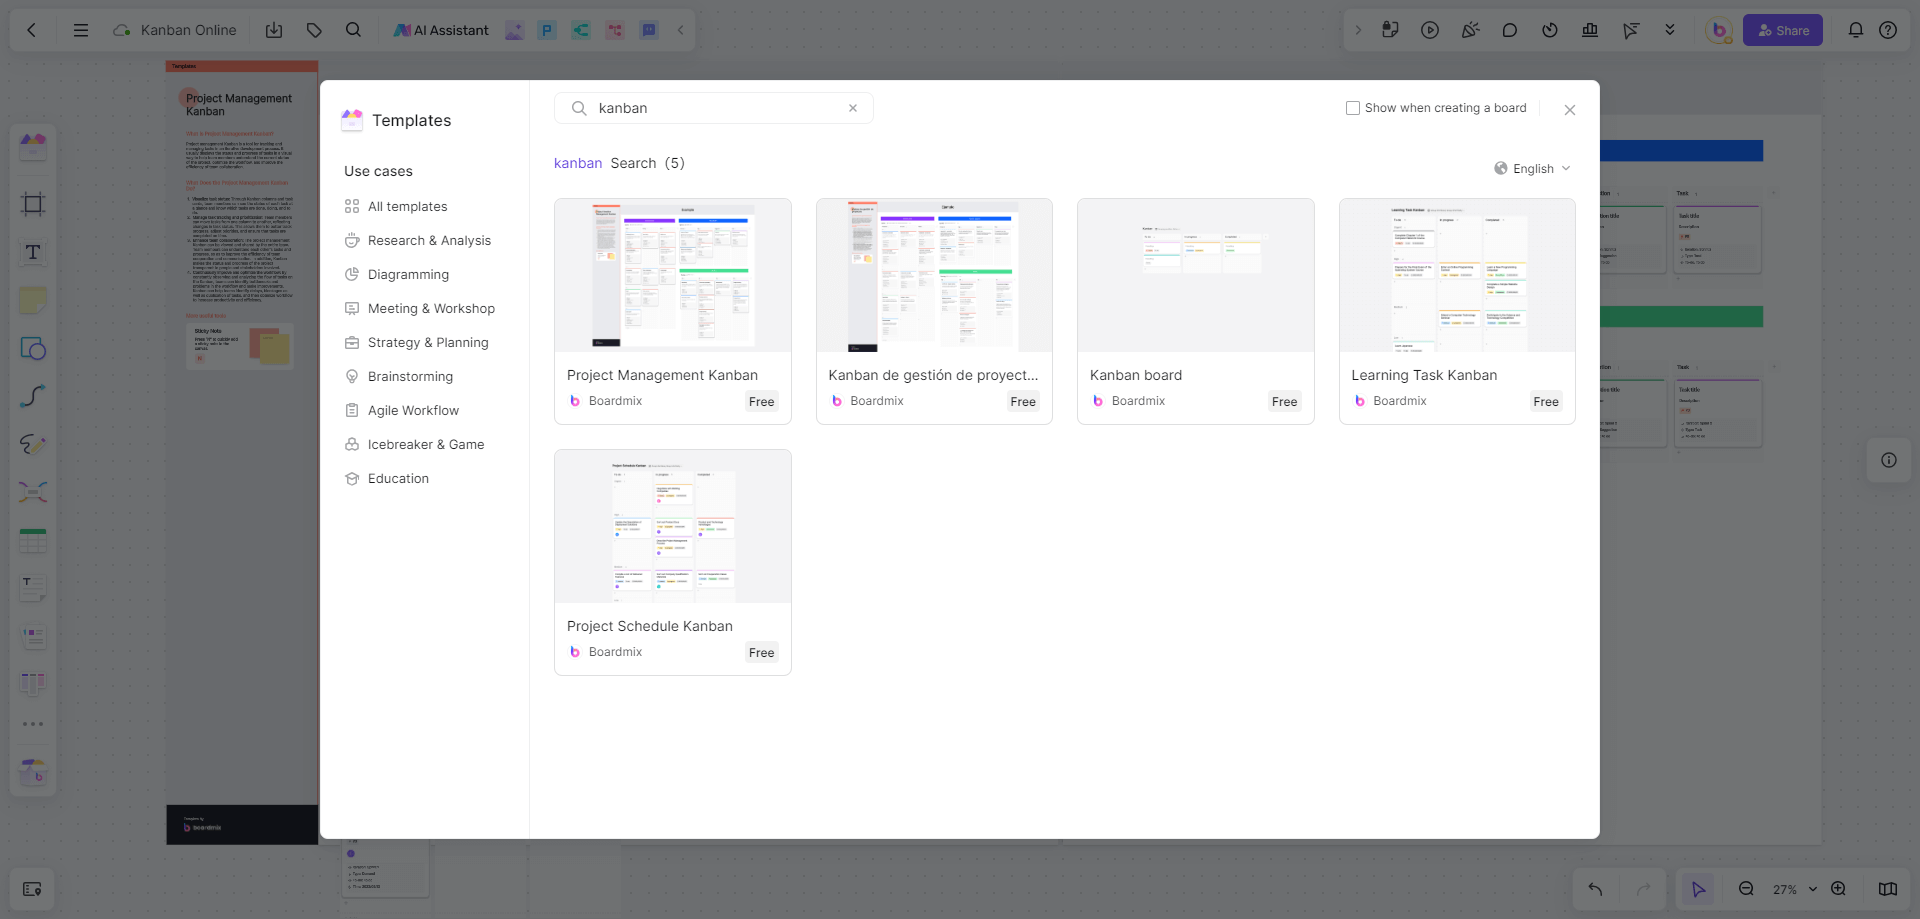Select the cursor pointer tool at bottom
This screenshot has height=919, width=1920.
click(1698, 889)
